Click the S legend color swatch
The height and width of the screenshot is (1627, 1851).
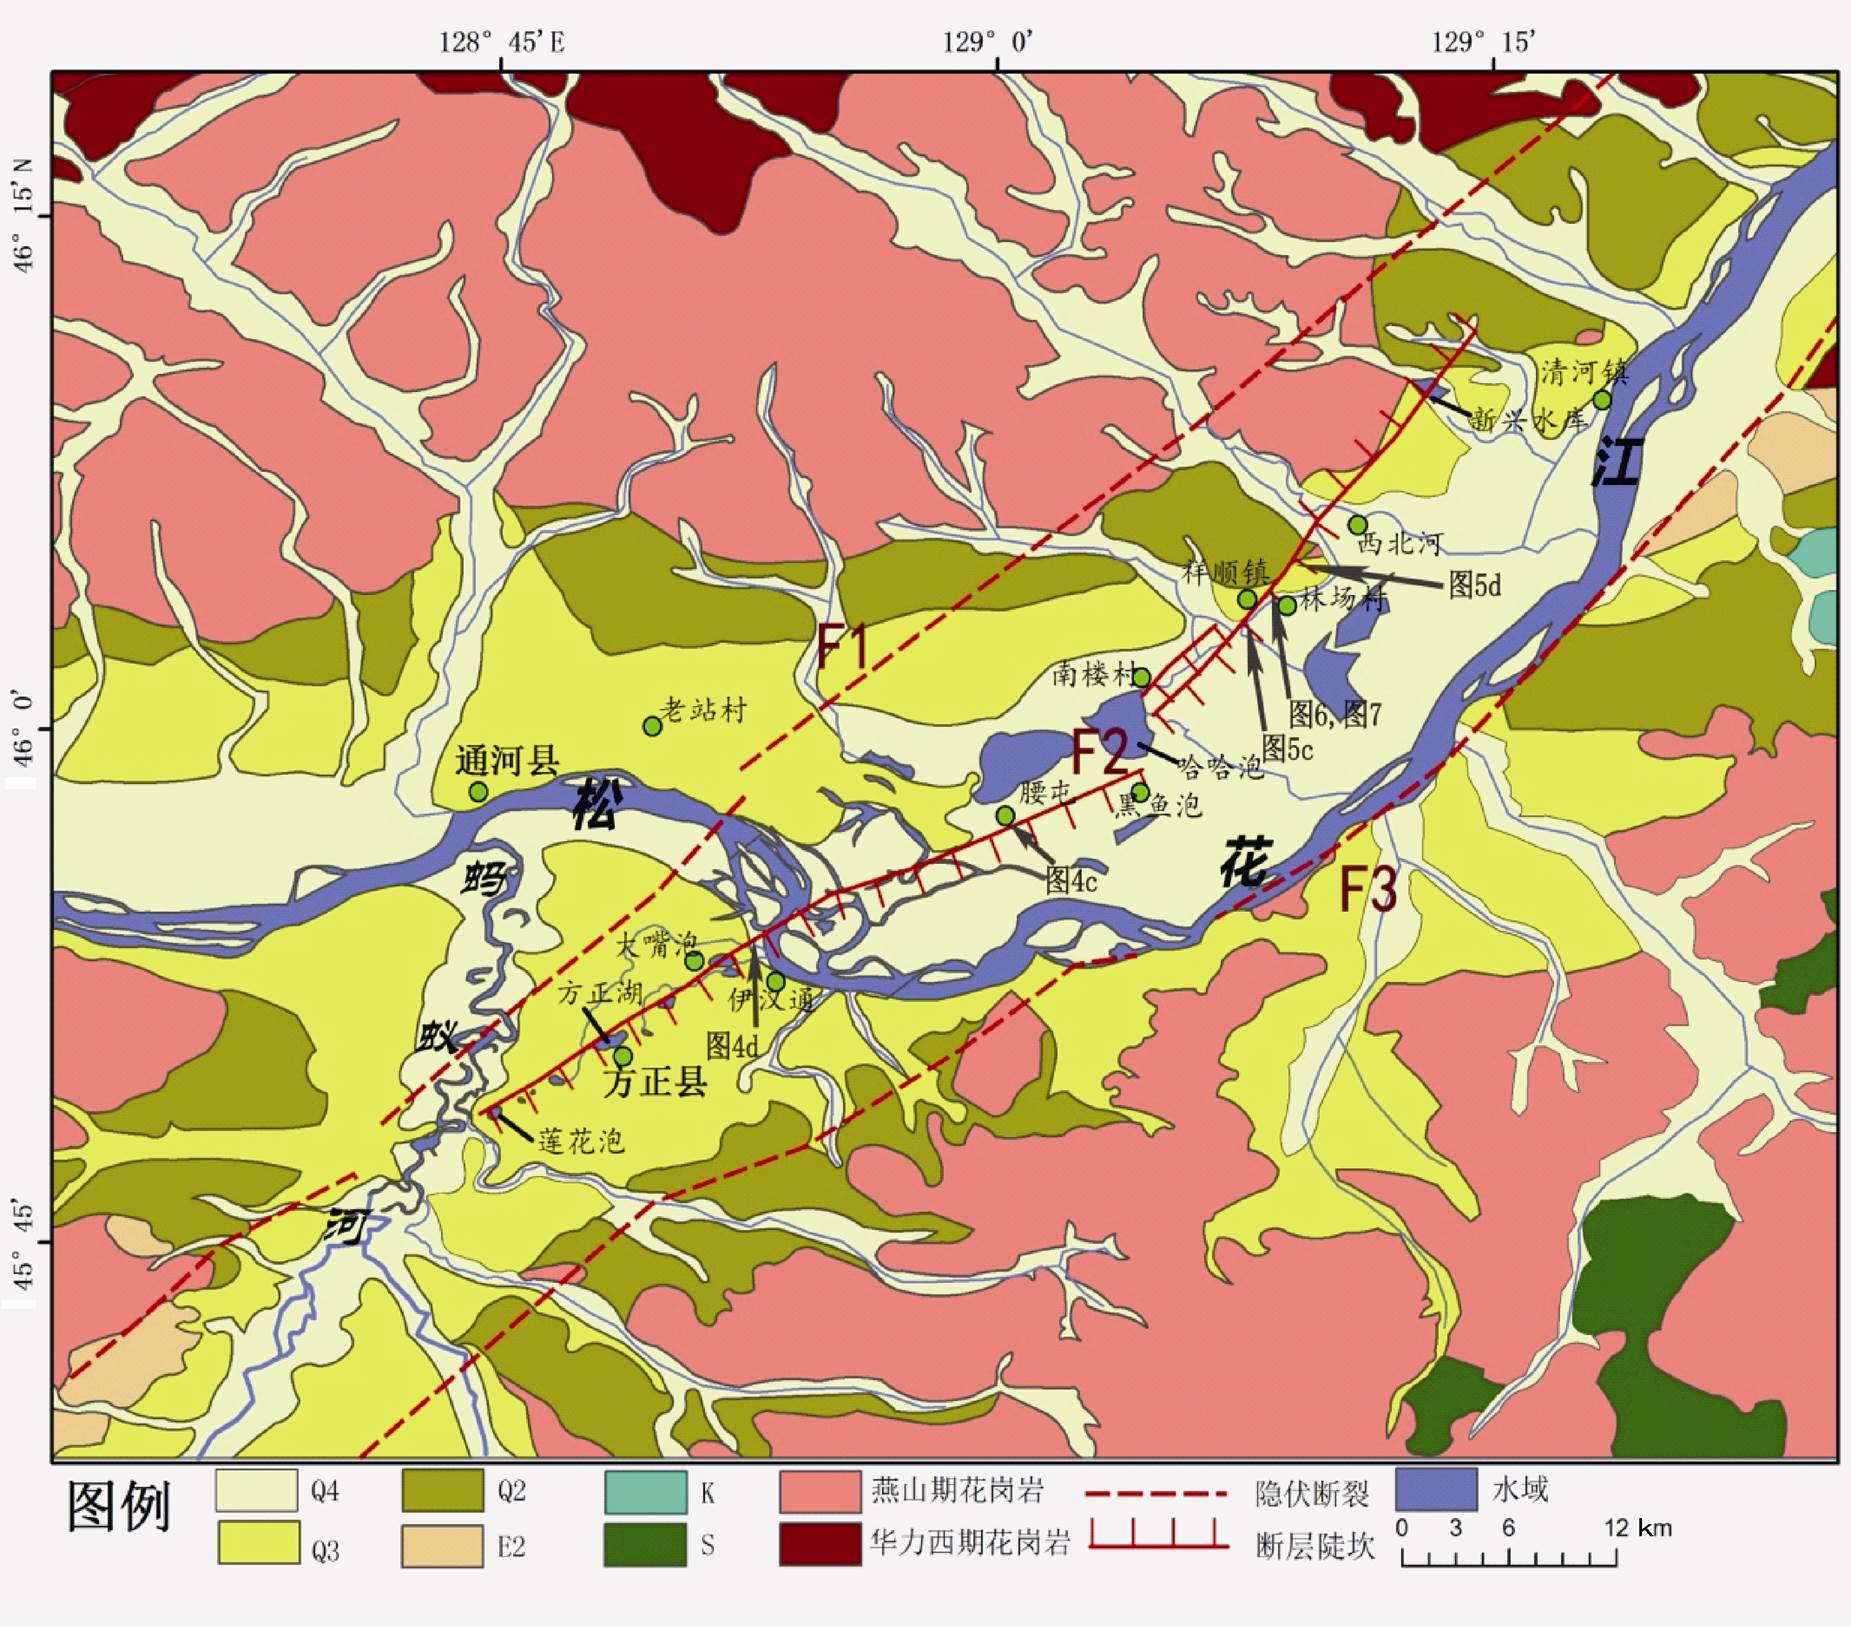(x=646, y=1544)
